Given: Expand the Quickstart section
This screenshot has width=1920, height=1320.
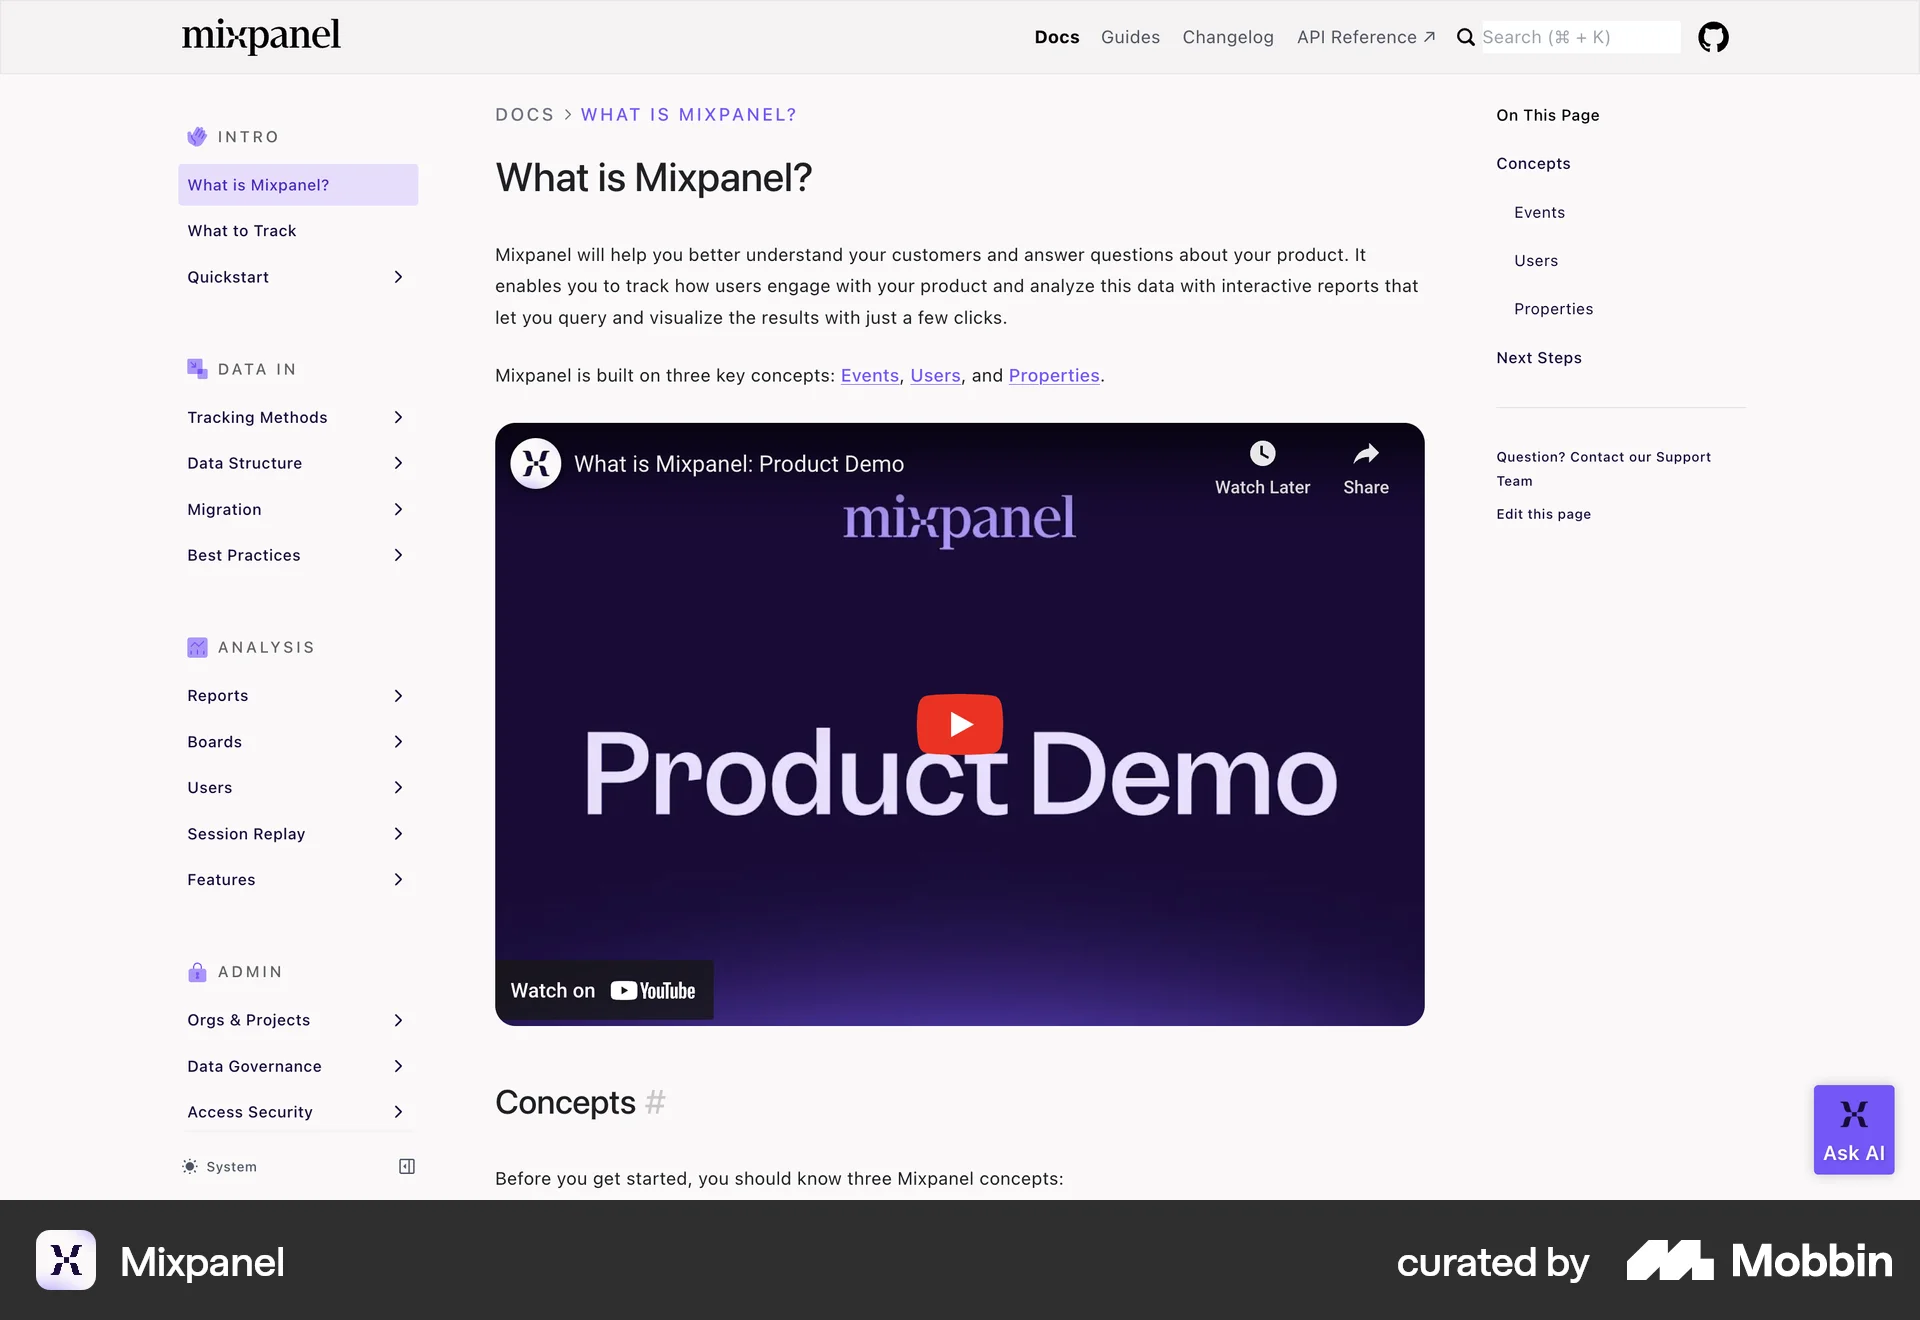Looking at the screenshot, I should 398,277.
